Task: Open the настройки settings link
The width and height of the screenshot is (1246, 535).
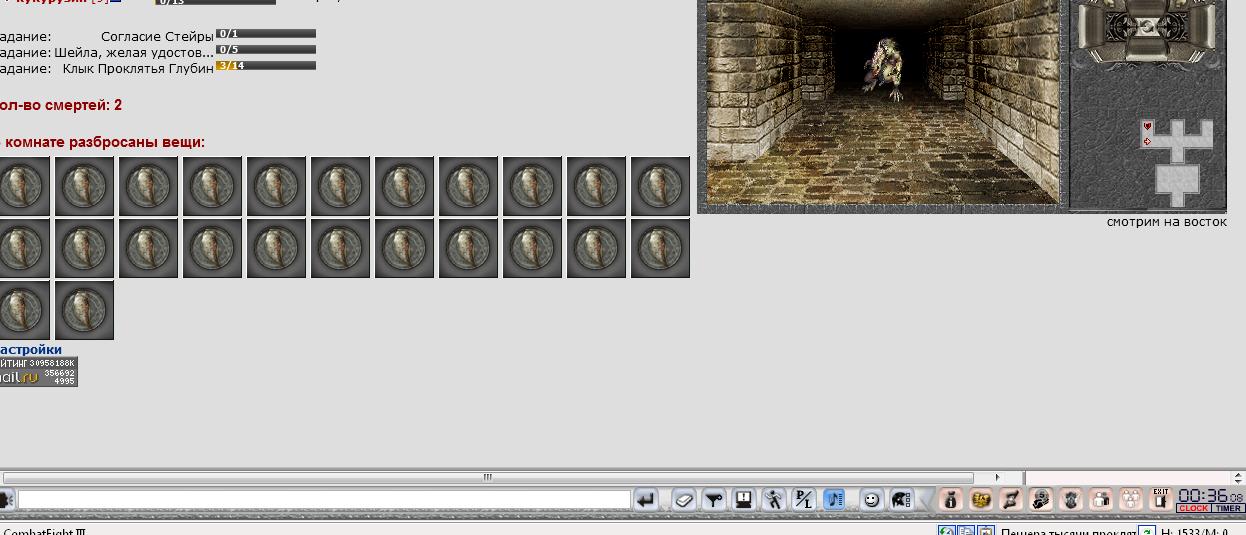Action: coord(31,350)
